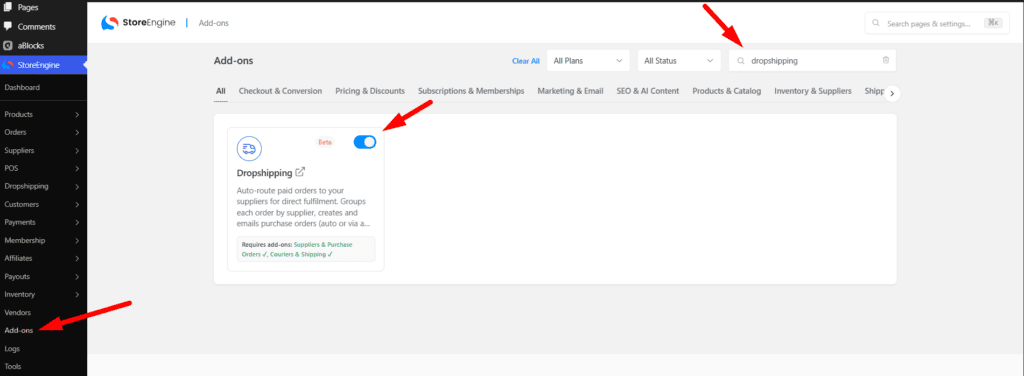Click the Search pages & settings field

tap(937, 23)
